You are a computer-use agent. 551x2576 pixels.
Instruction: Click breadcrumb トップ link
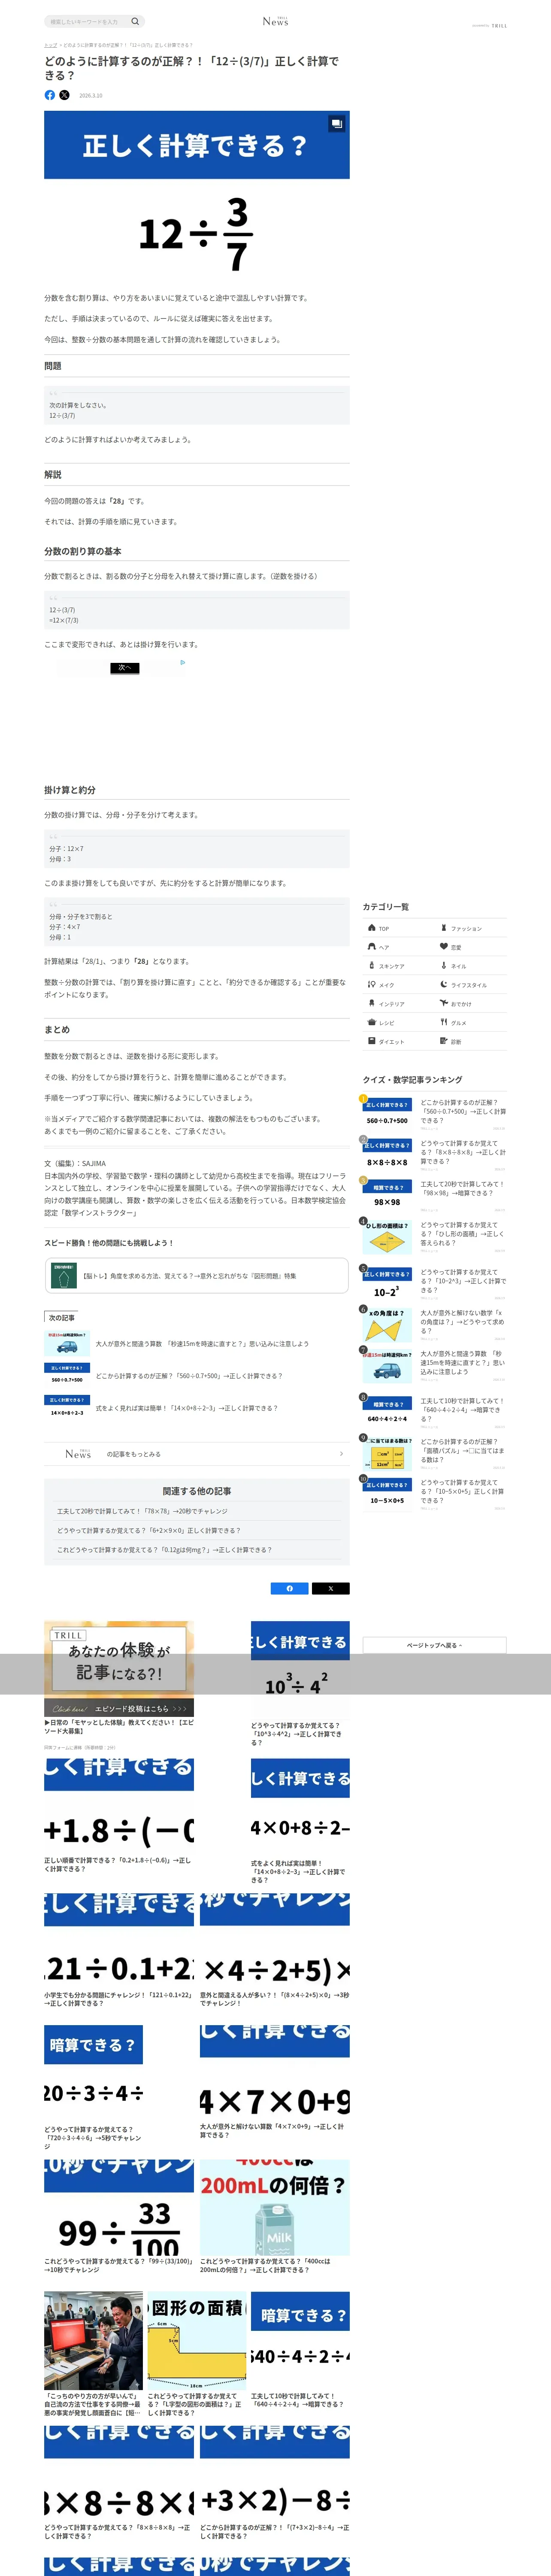[x=50, y=45]
